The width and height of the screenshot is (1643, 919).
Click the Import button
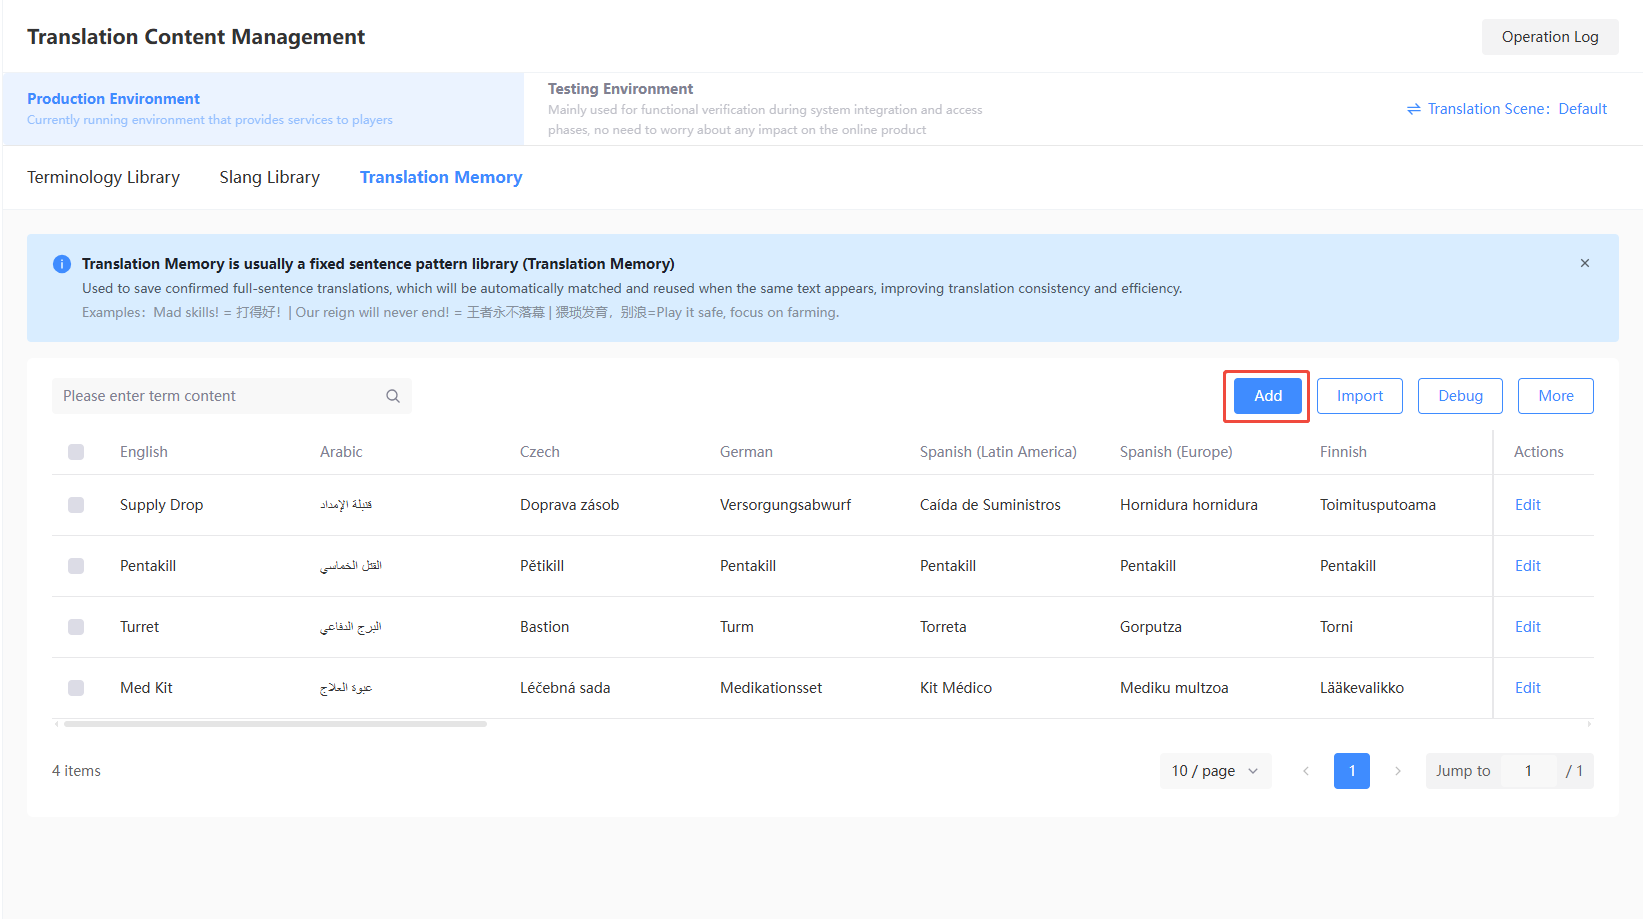[1360, 396]
